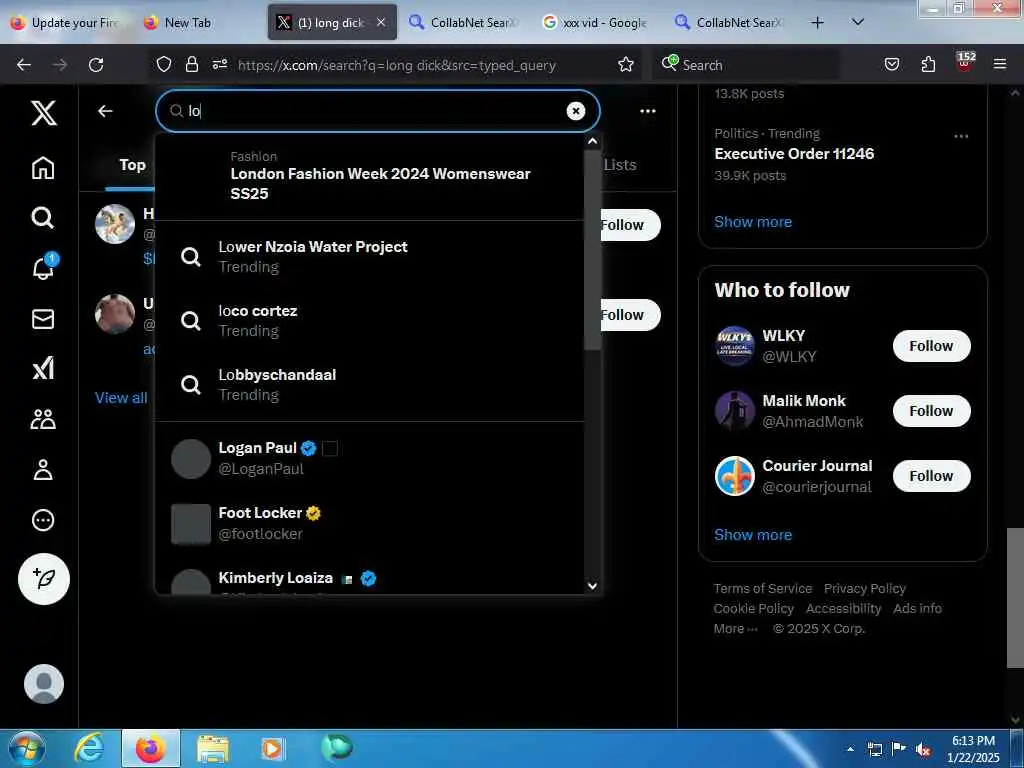Open Windows Start button
The width and height of the screenshot is (1024, 768).
26,748
